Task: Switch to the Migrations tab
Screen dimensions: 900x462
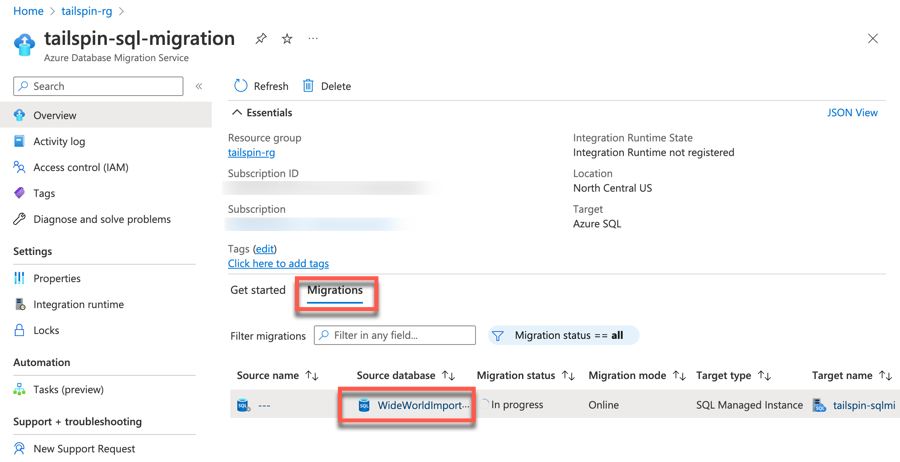Action: (x=335, y=290)
